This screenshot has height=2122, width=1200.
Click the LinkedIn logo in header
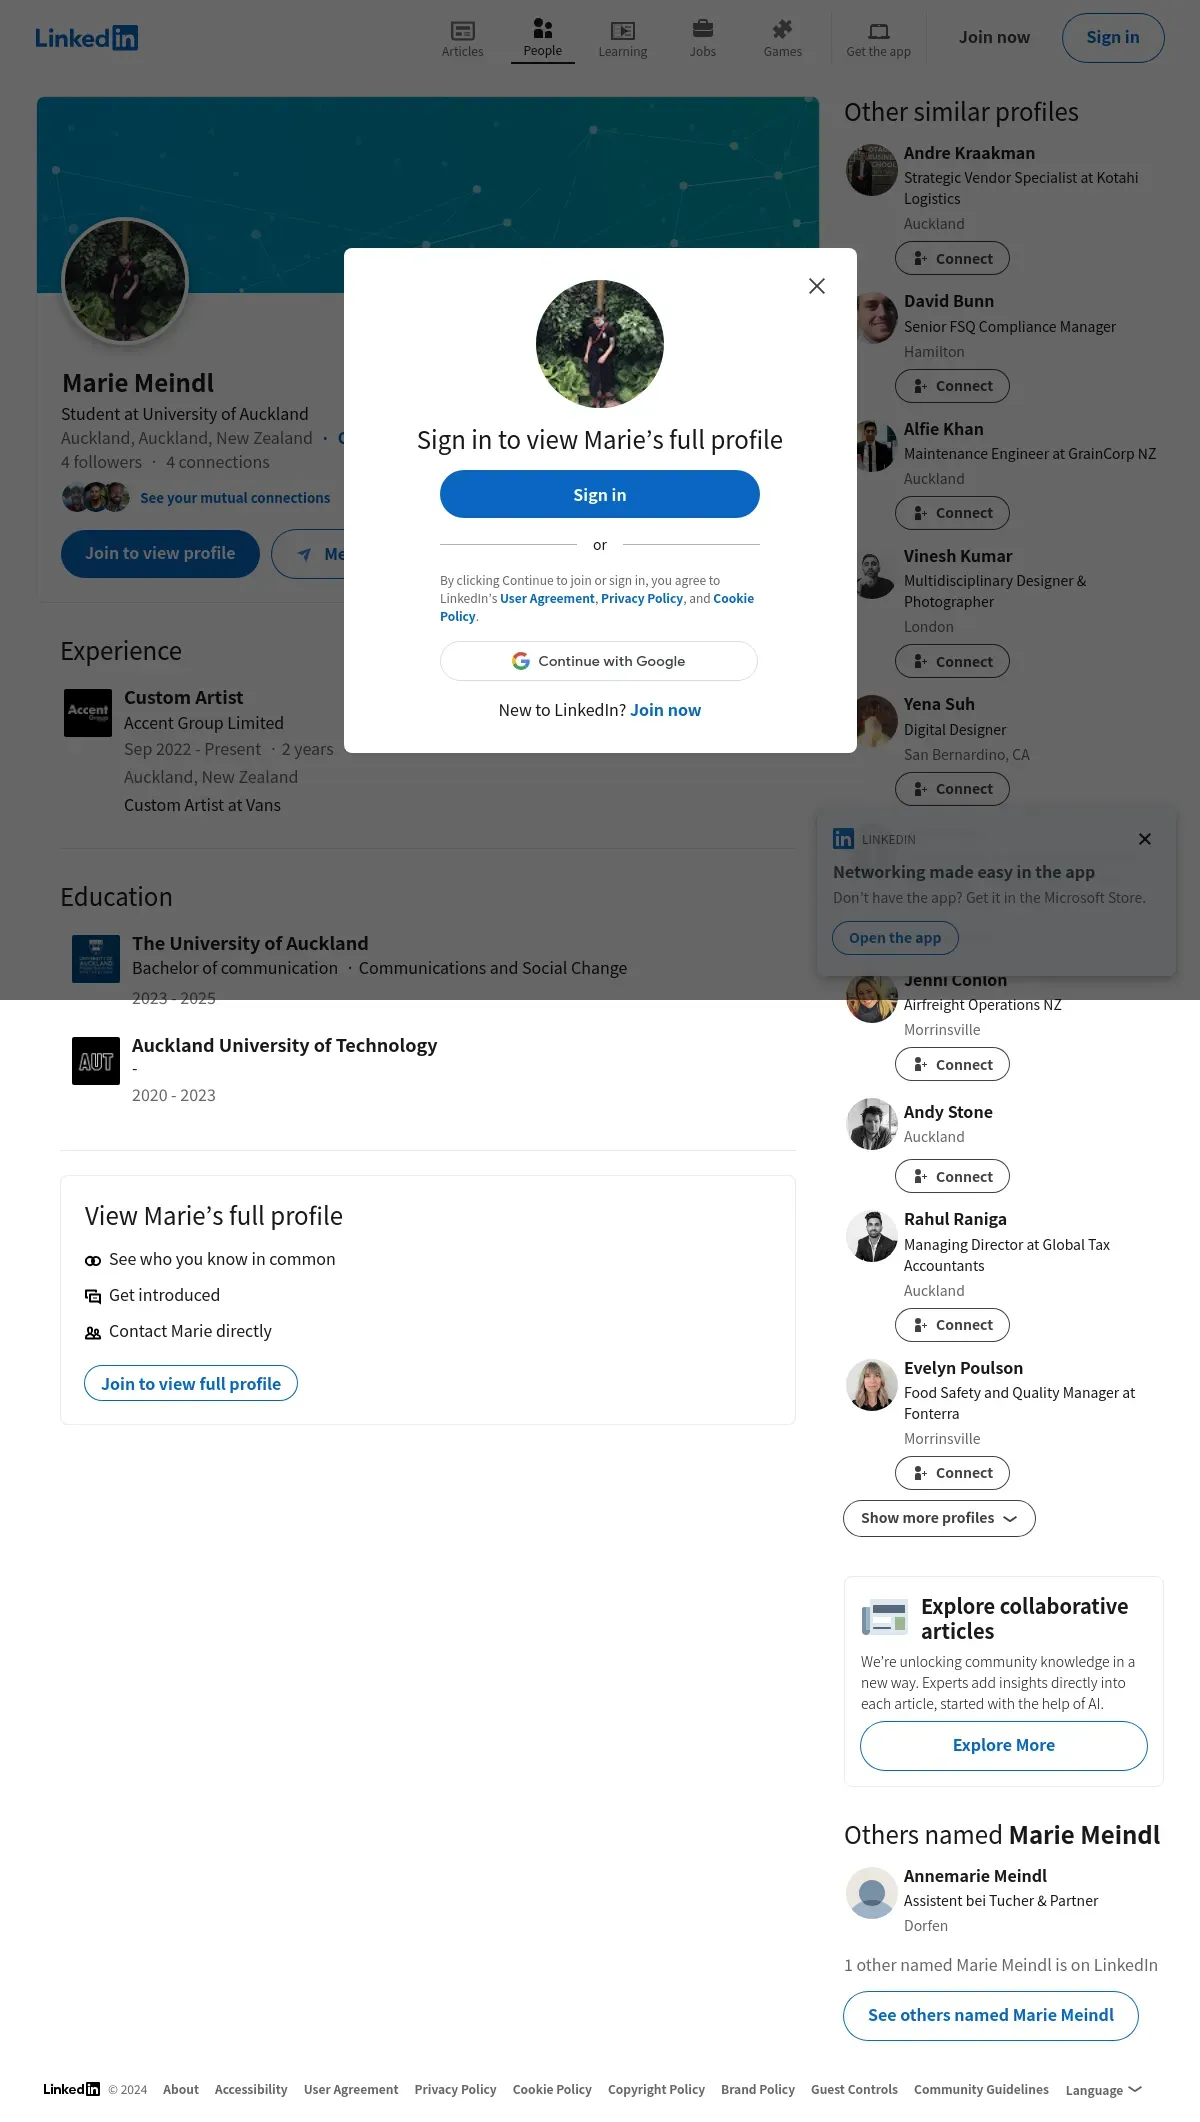coord(87,38)
